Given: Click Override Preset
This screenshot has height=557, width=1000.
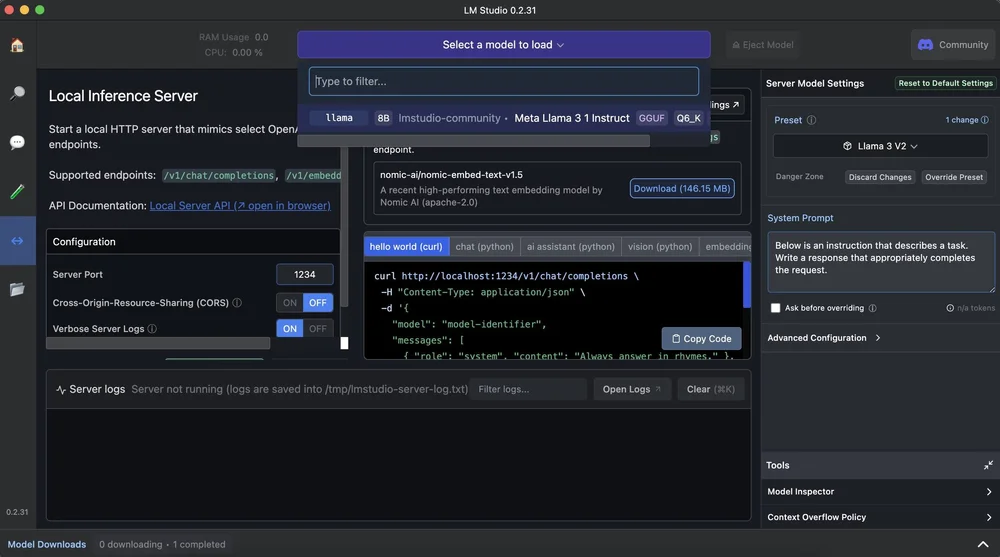Looking at the screenshot, I should (x=953, y=177).
